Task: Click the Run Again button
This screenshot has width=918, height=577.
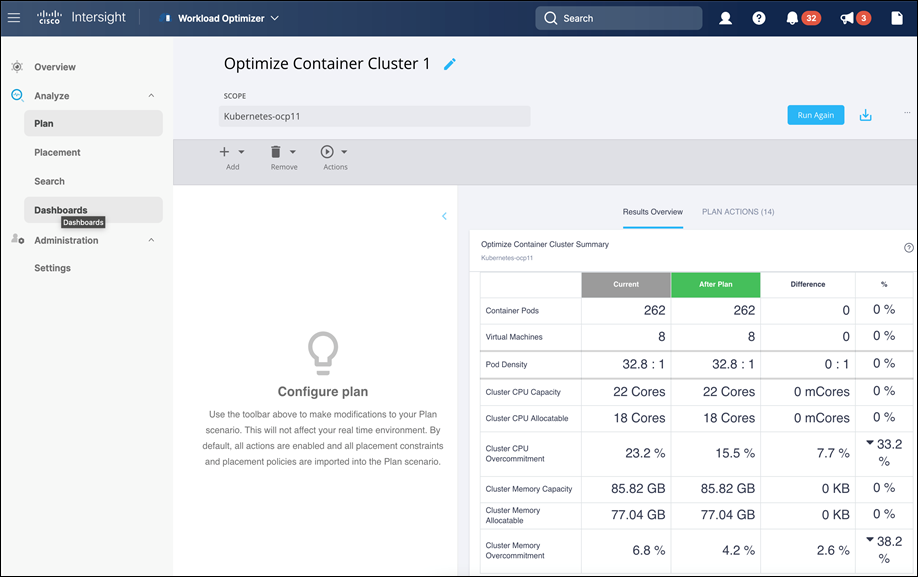Action: [x=815, y=114]
